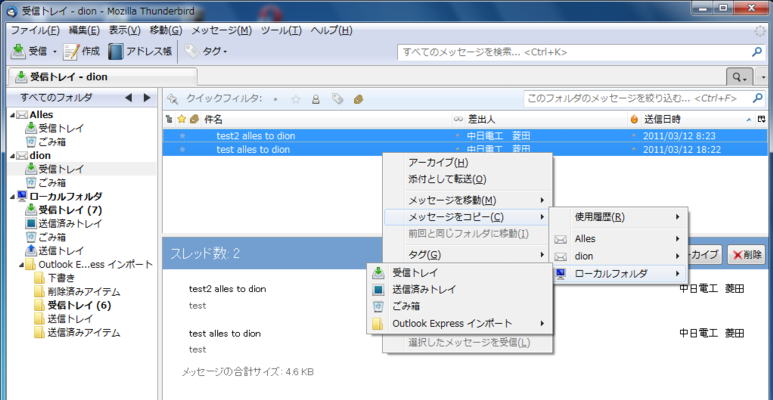Click the 作成 compose message button

[82, 51]
